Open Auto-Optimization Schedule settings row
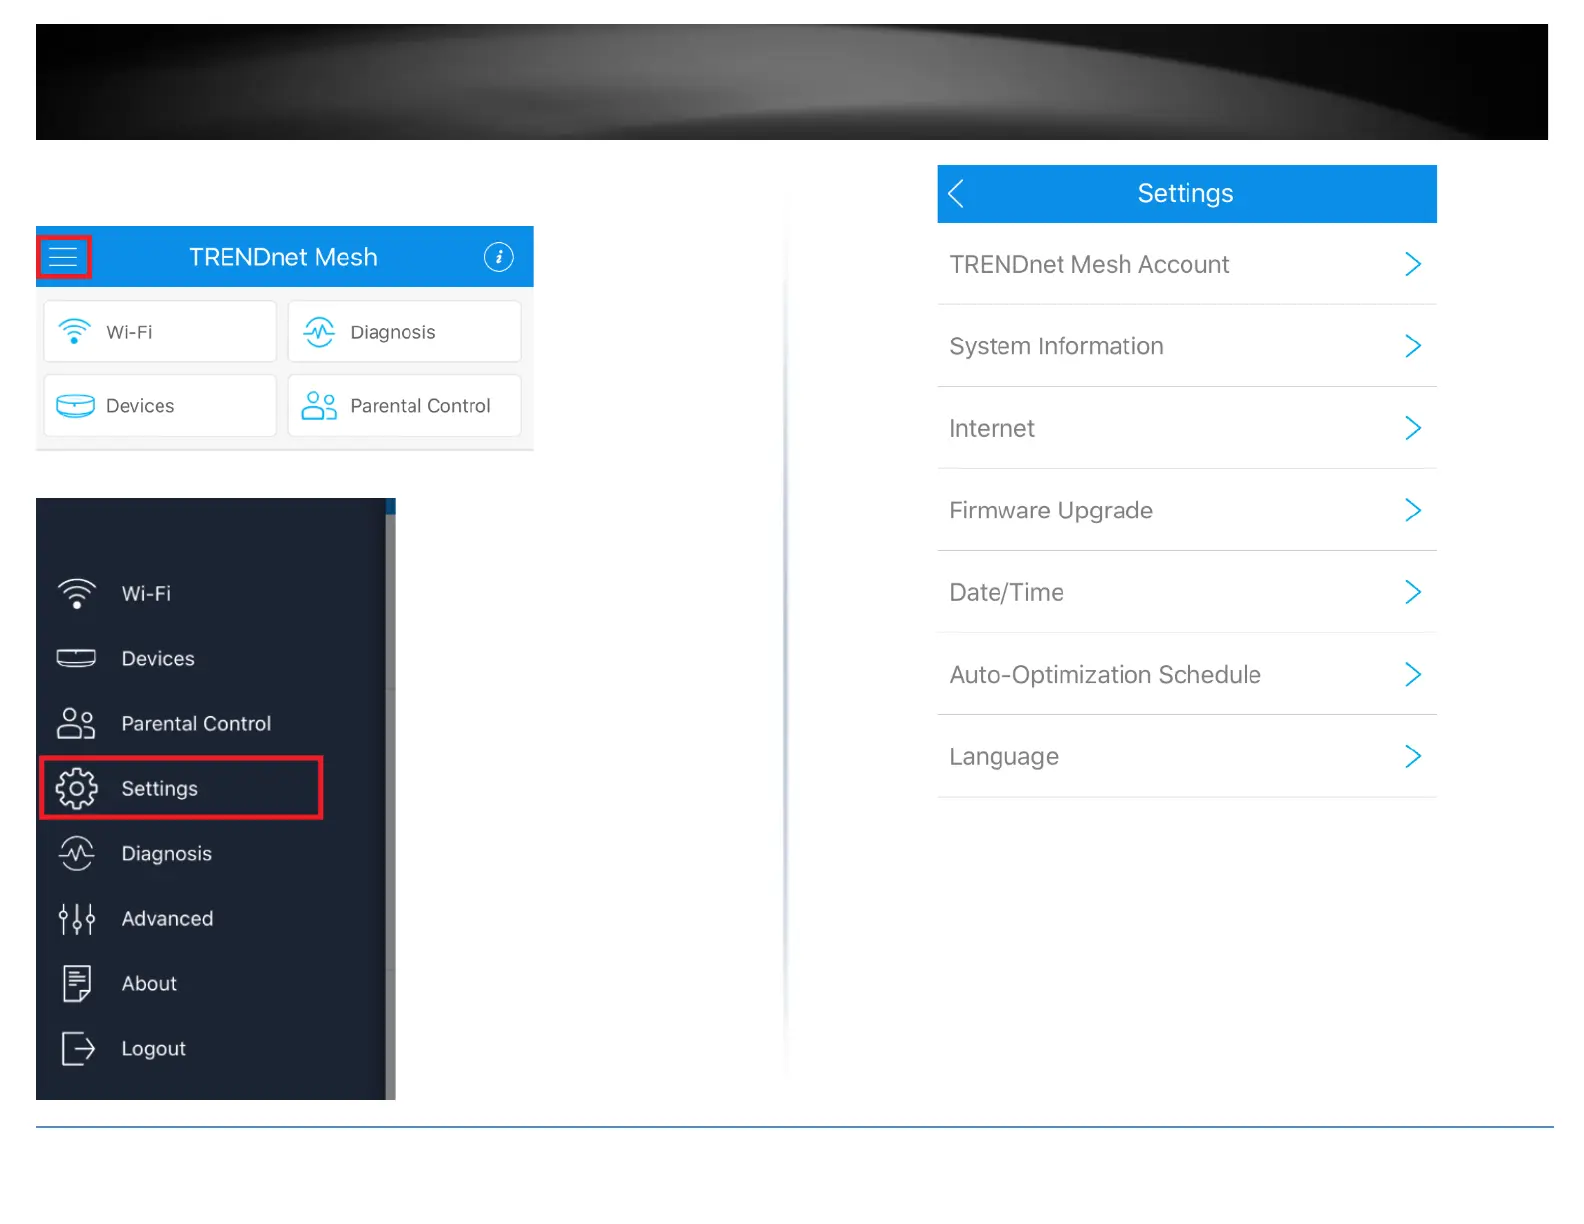1584x1224 pixels. pos(1187,674)
